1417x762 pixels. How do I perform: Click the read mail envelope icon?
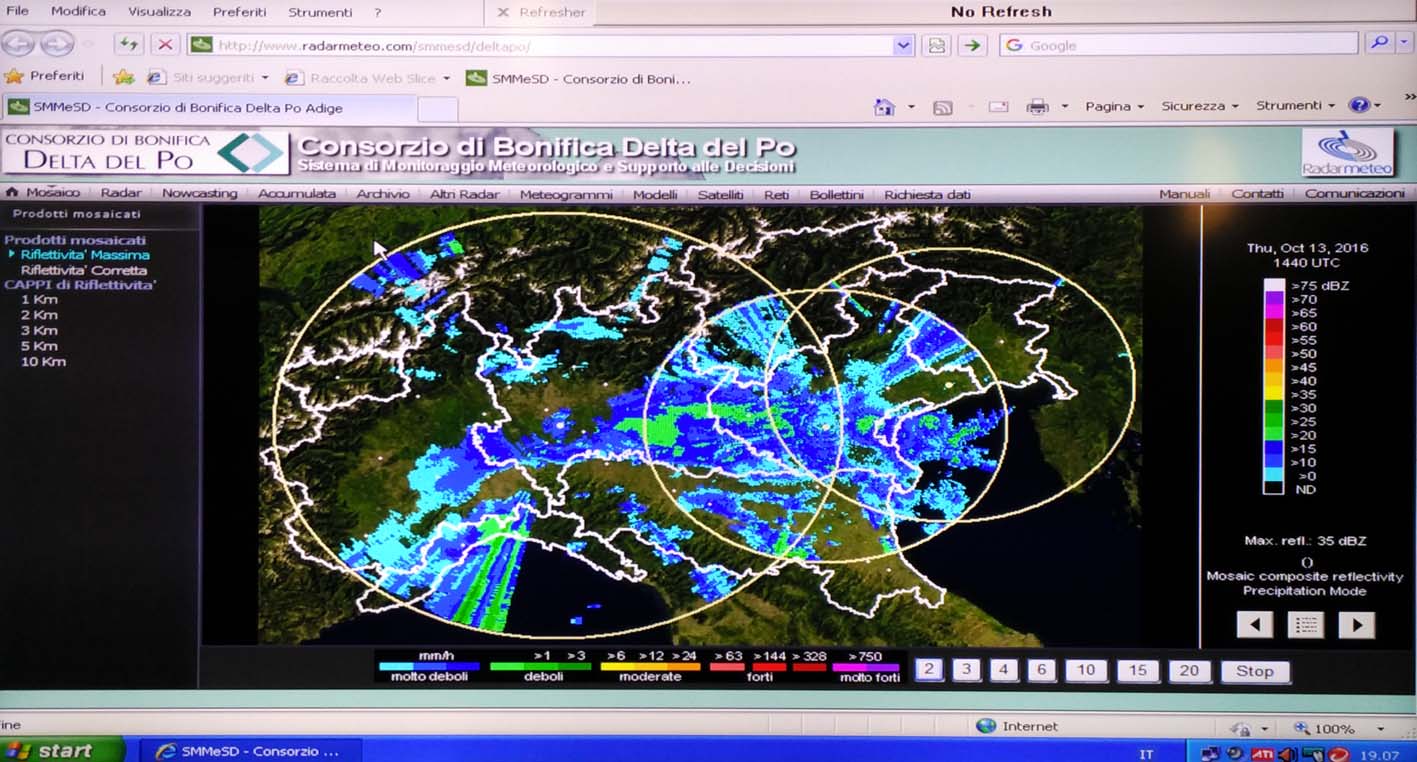click(998, 107)
